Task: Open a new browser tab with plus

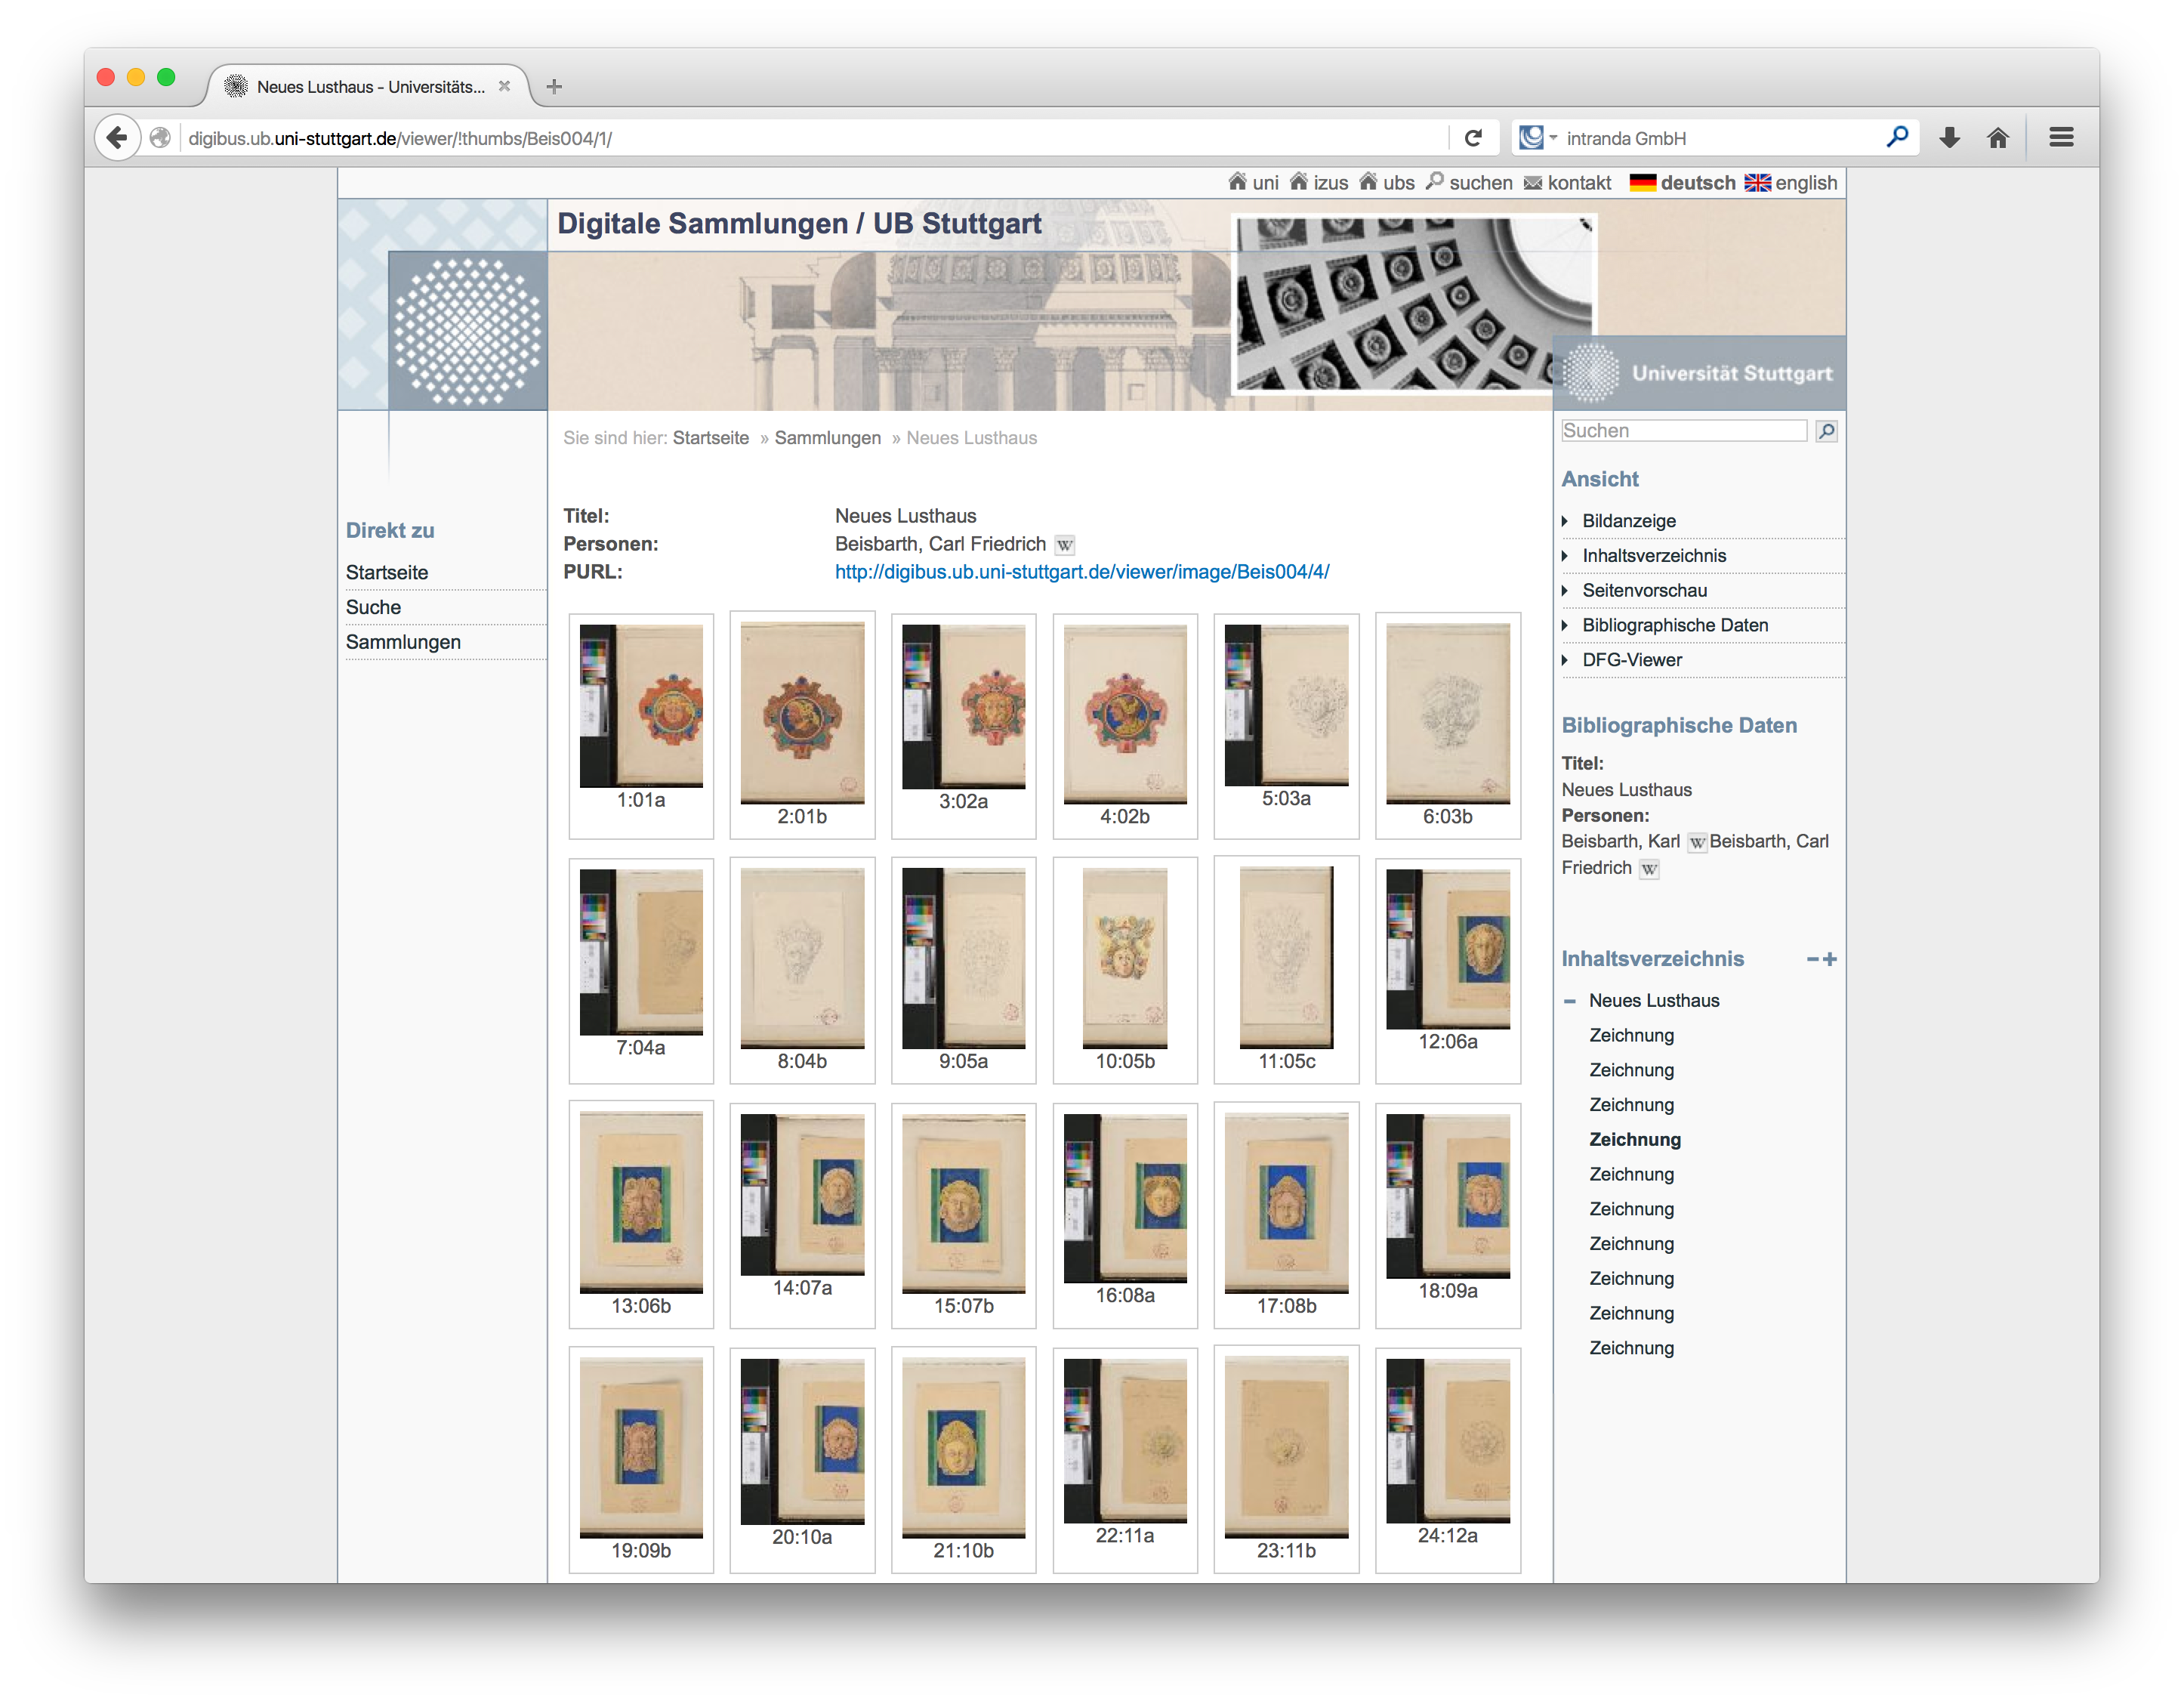Action: click(x=554, y=87)
